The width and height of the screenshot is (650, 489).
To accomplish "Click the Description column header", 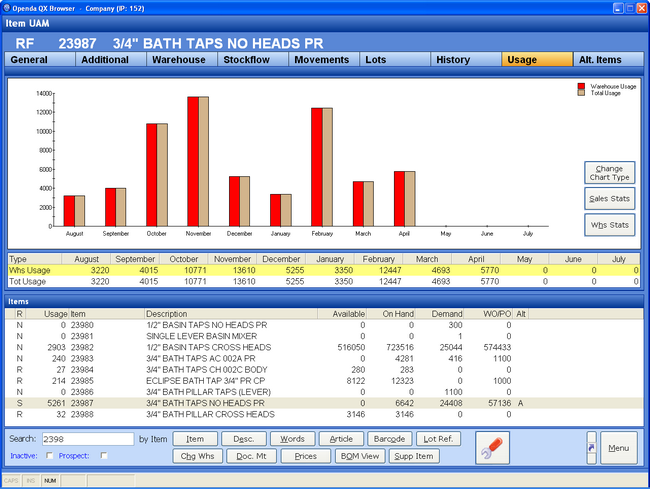I will point(231,314).
